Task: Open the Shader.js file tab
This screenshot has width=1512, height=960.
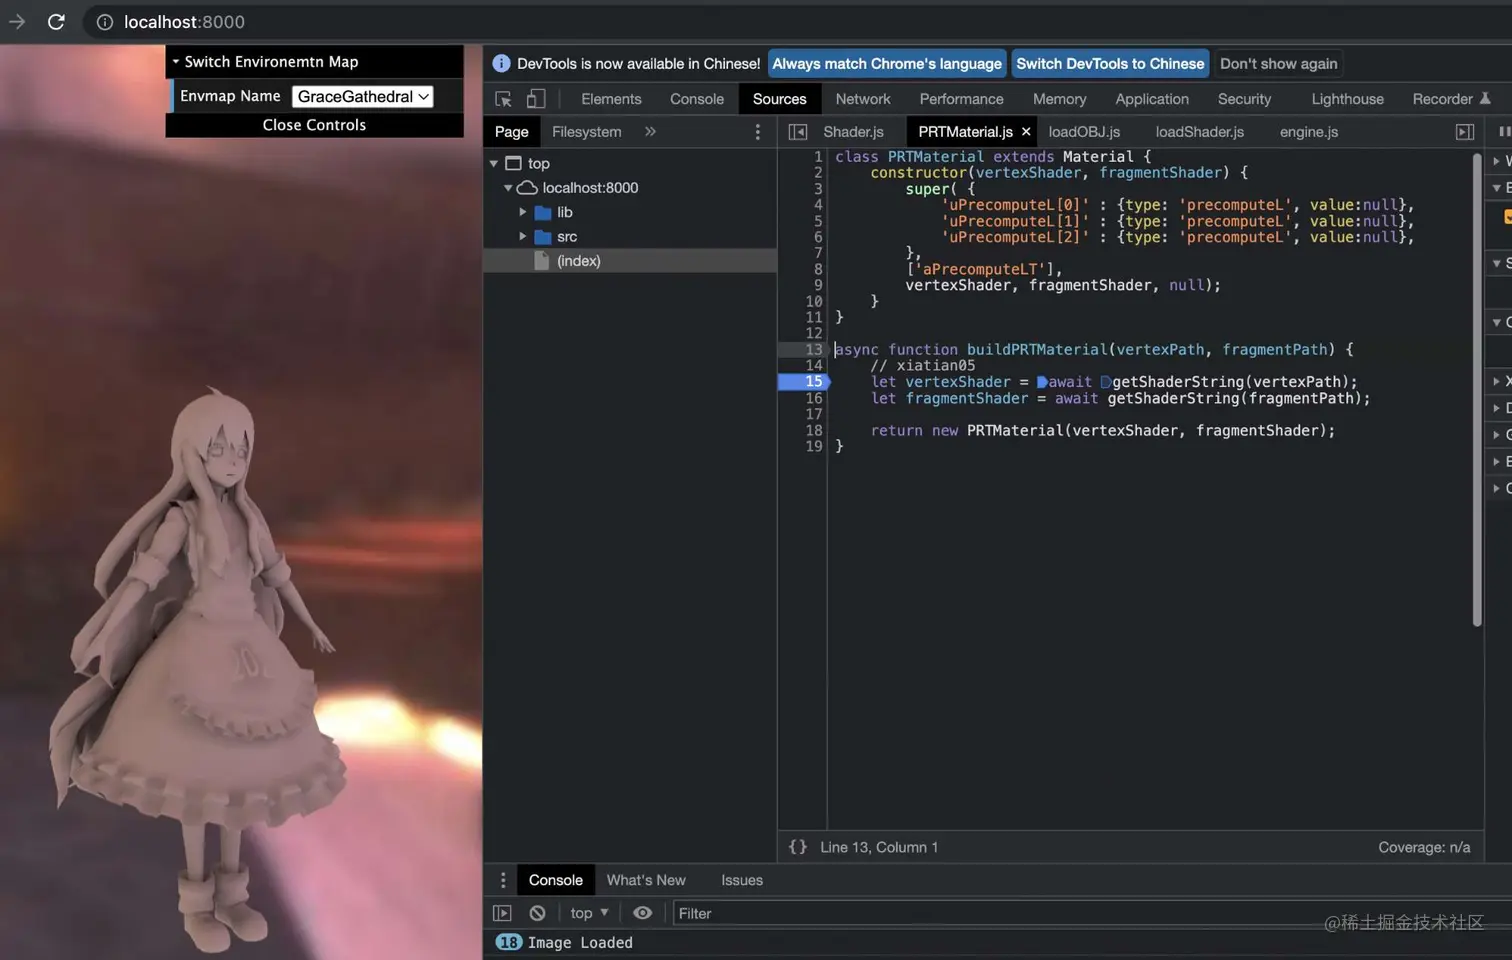Action: pos(853,132)
